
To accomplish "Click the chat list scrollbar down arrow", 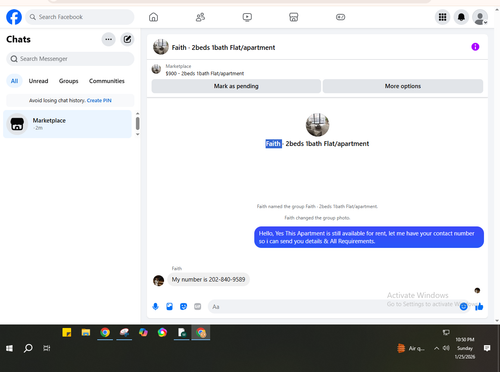I will tap(137, 134).
